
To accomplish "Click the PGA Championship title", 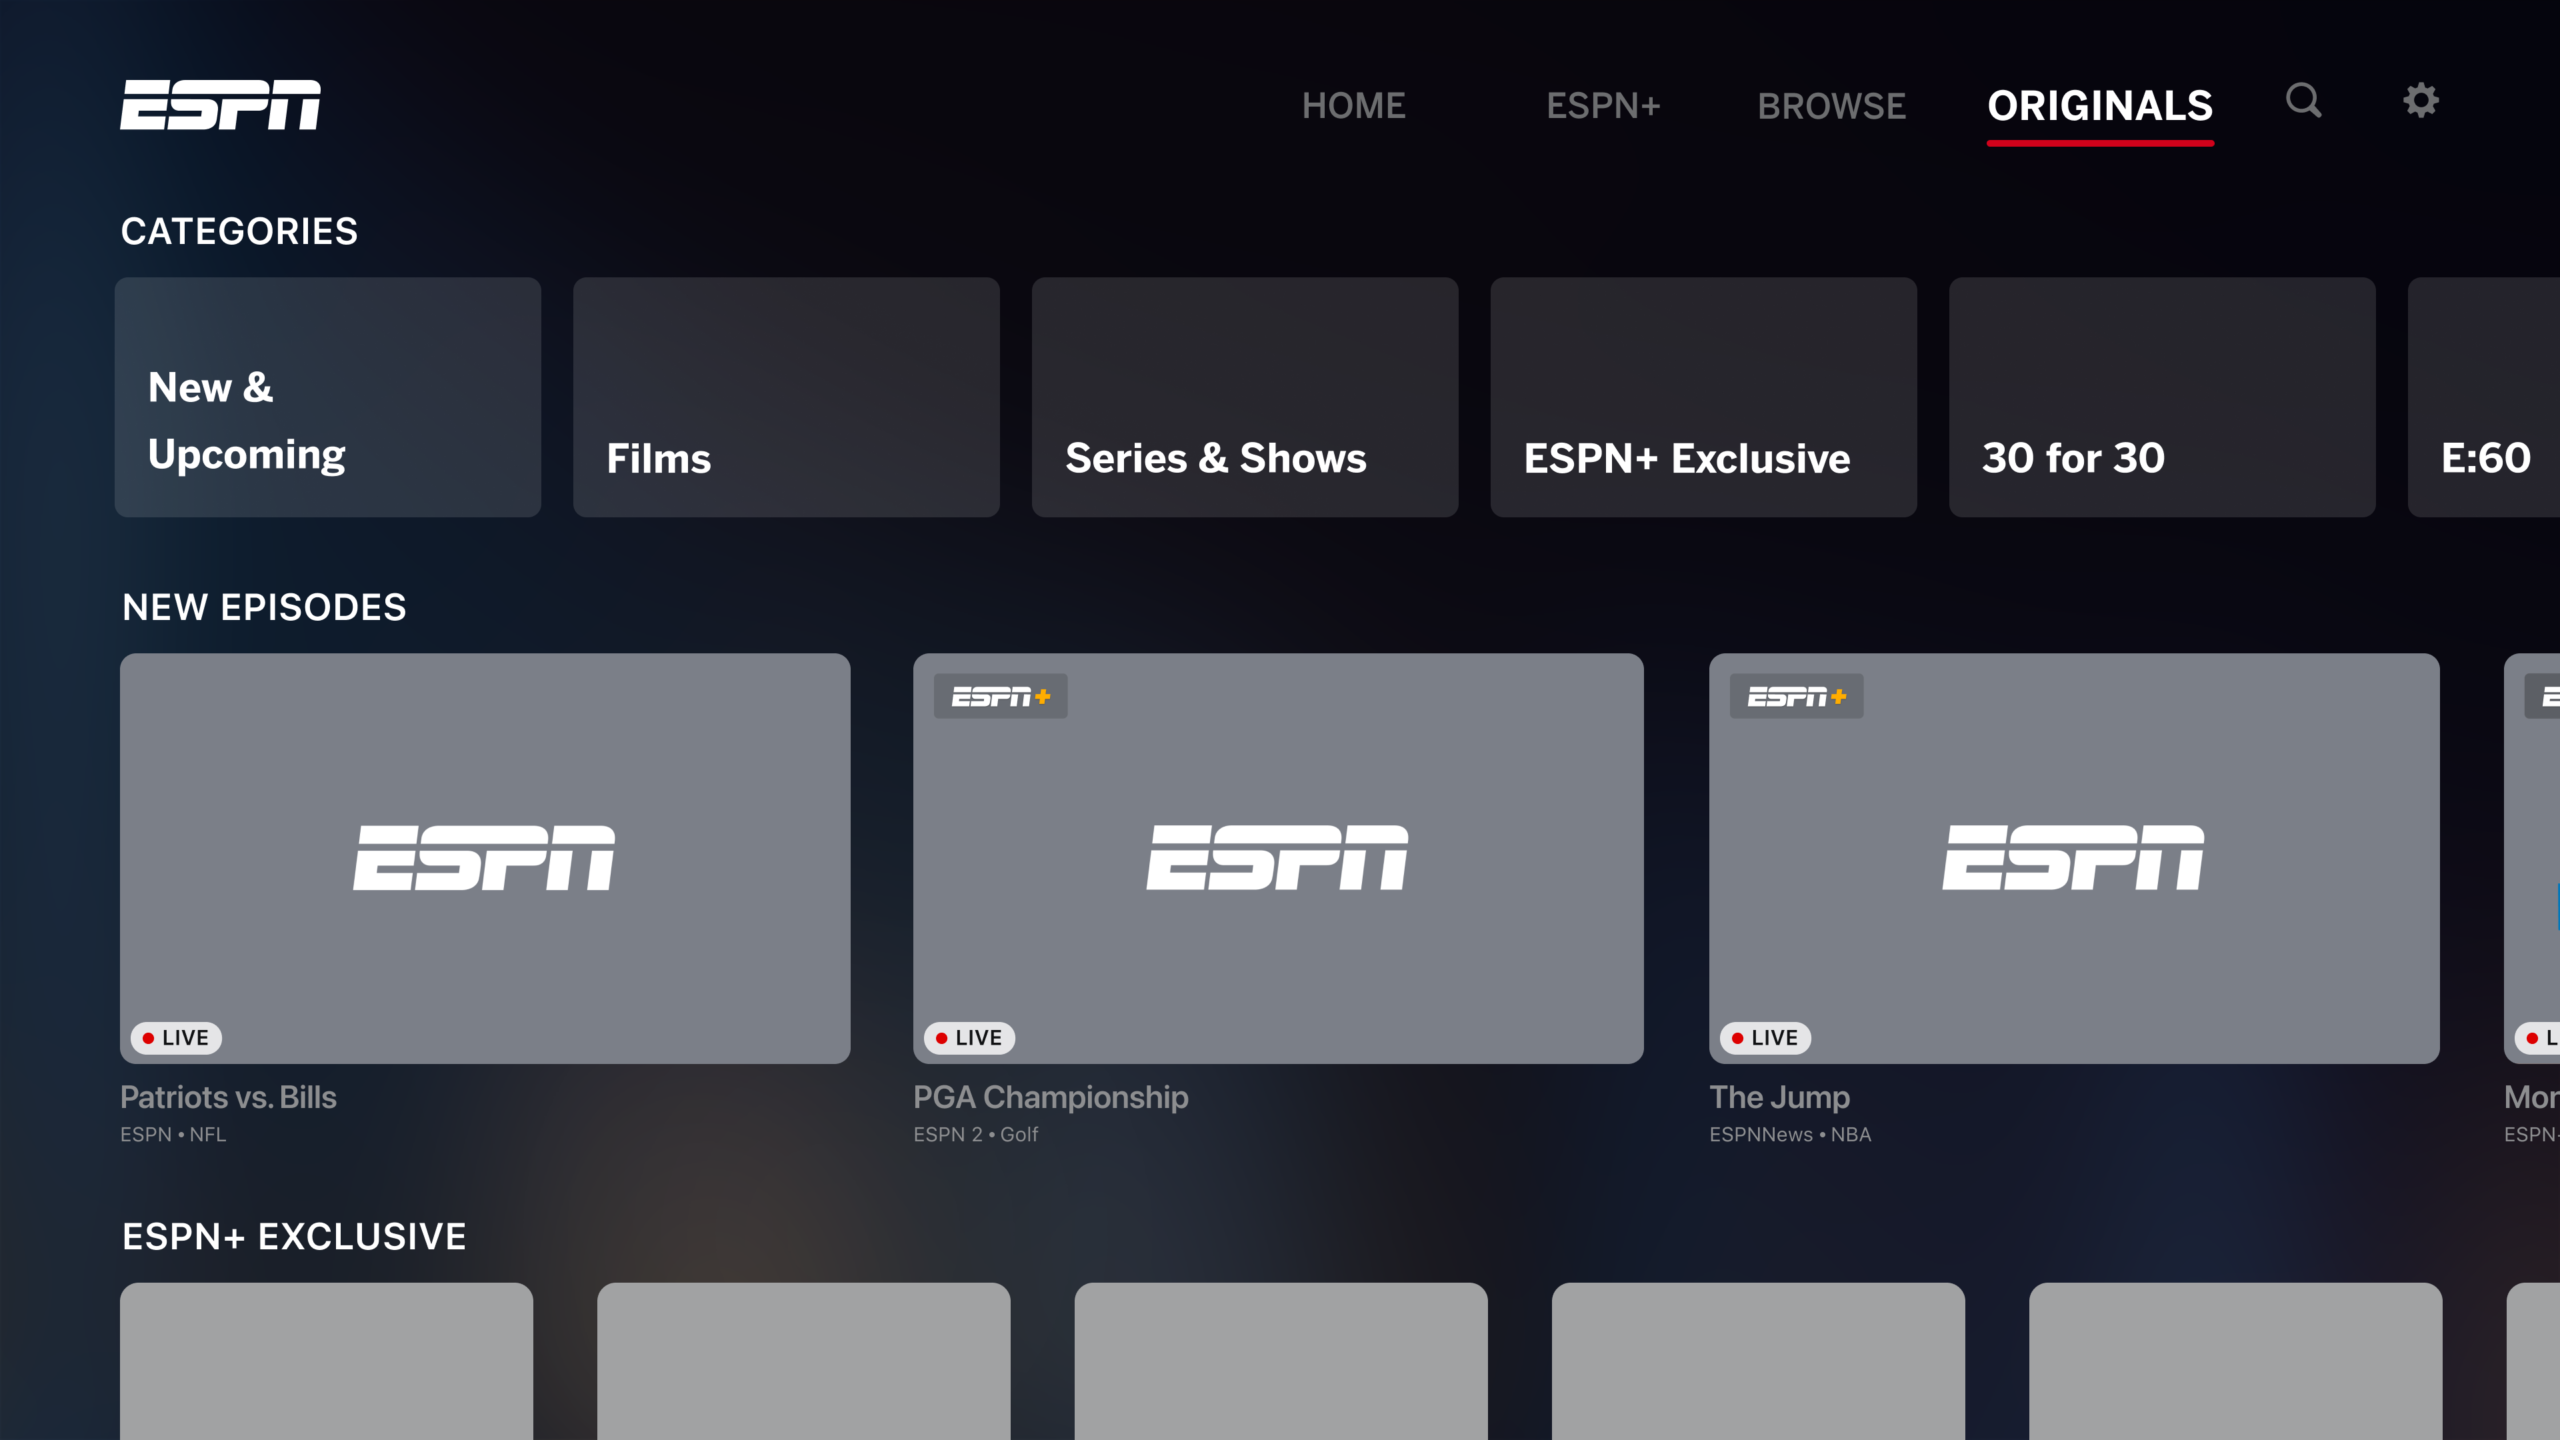I will [x=1050, y=1097].
